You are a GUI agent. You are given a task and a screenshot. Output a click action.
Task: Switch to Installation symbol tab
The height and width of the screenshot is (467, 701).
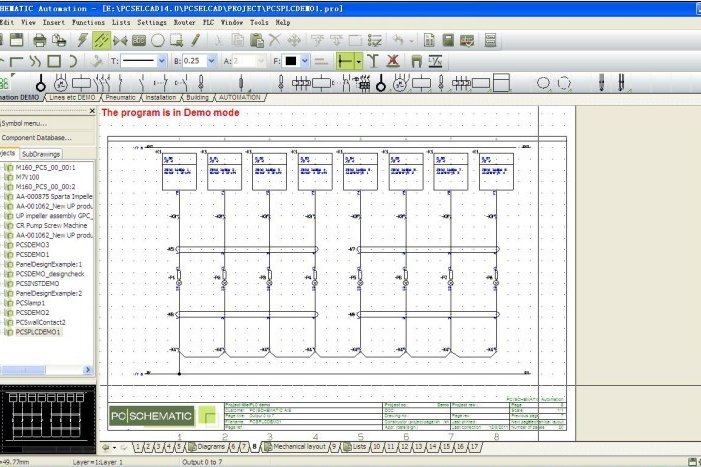160,97
